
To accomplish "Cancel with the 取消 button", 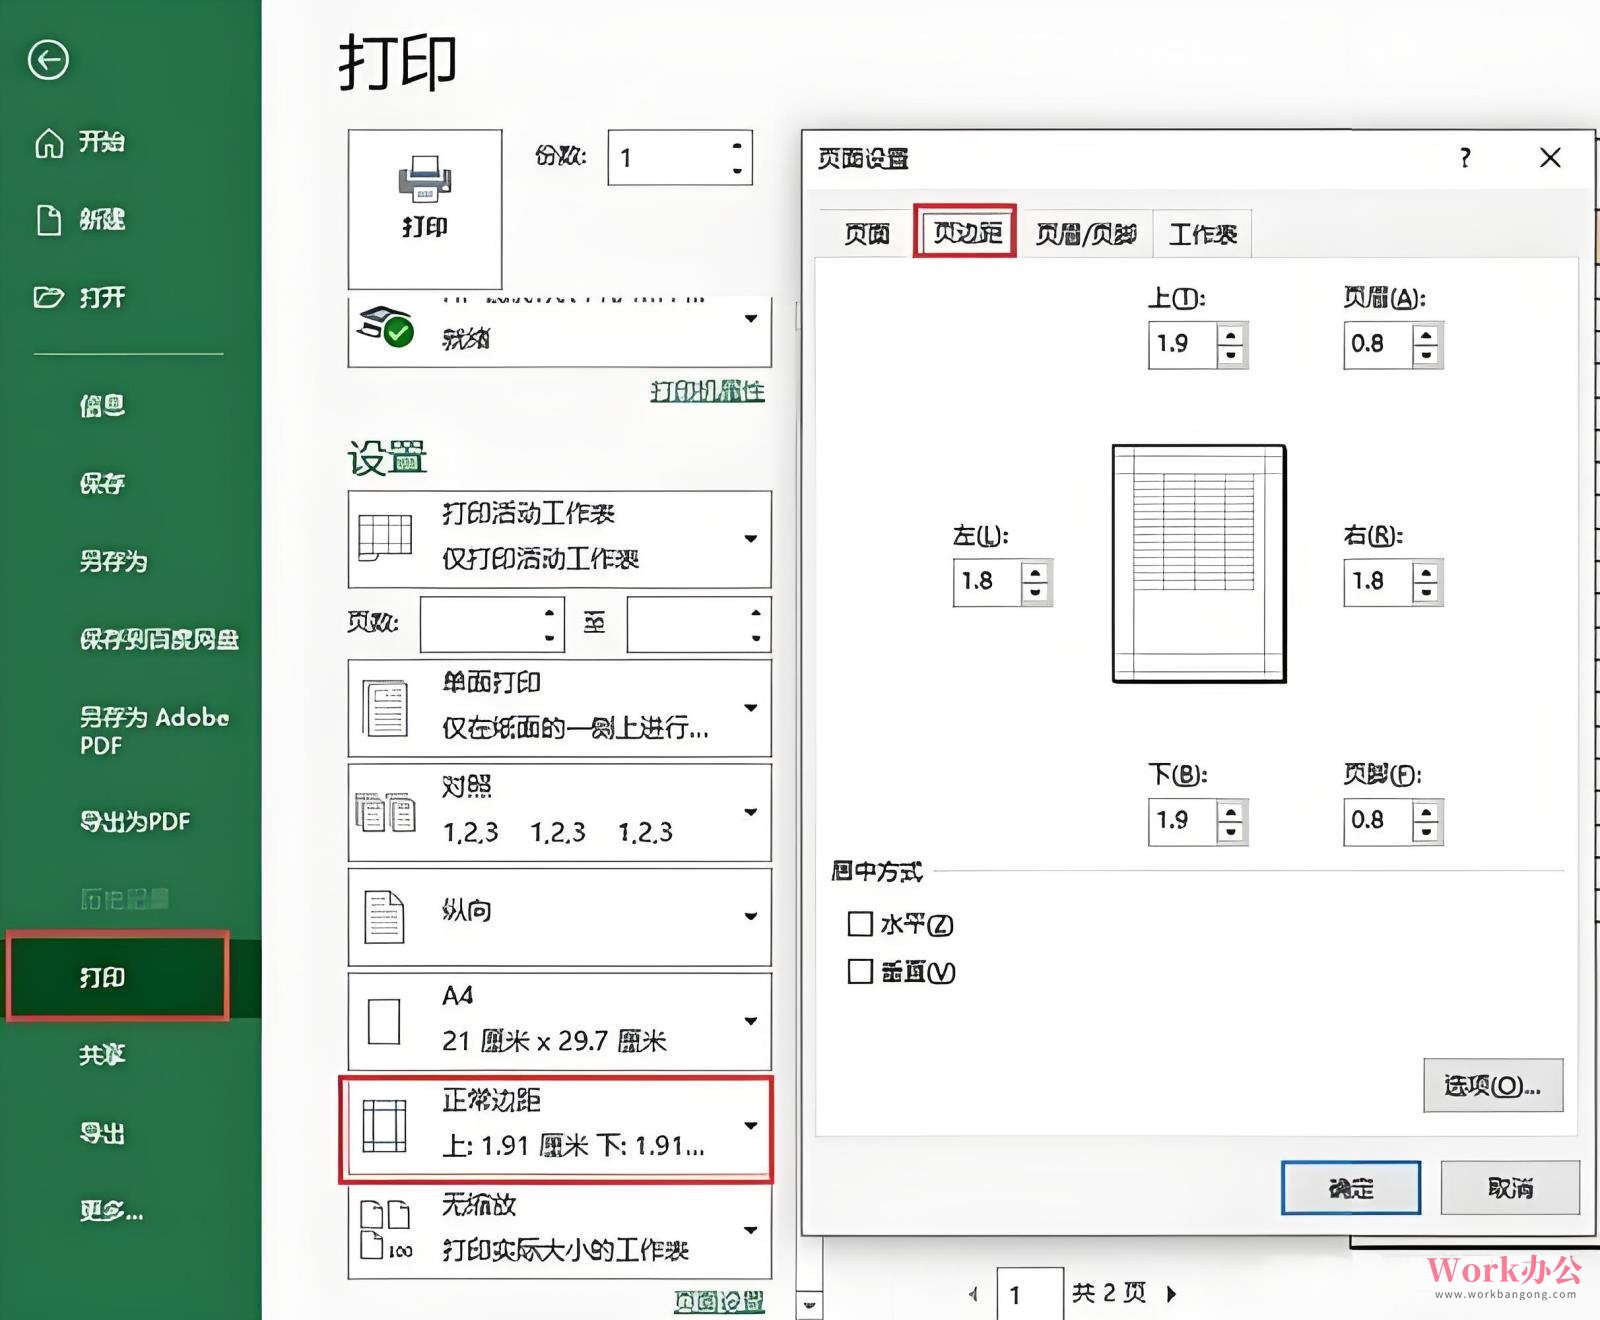I will click(x=1510, y=1188).
